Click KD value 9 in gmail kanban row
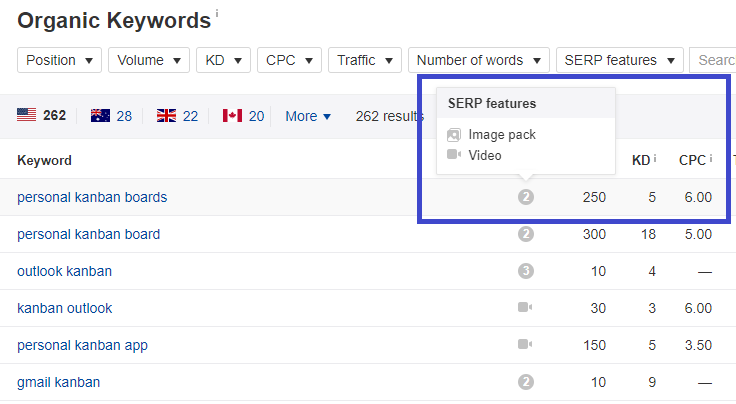 652,383
